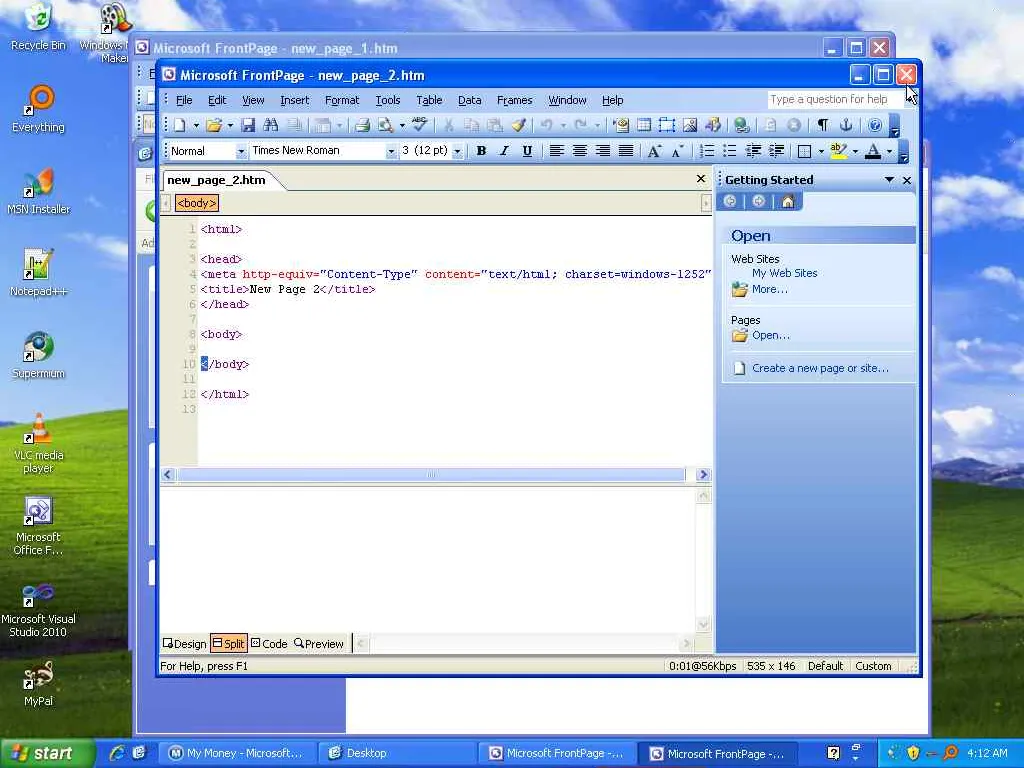Click the Insert Picture From File icon
This screenshot has width=1024, height=768.
click(x=690, y=125)
